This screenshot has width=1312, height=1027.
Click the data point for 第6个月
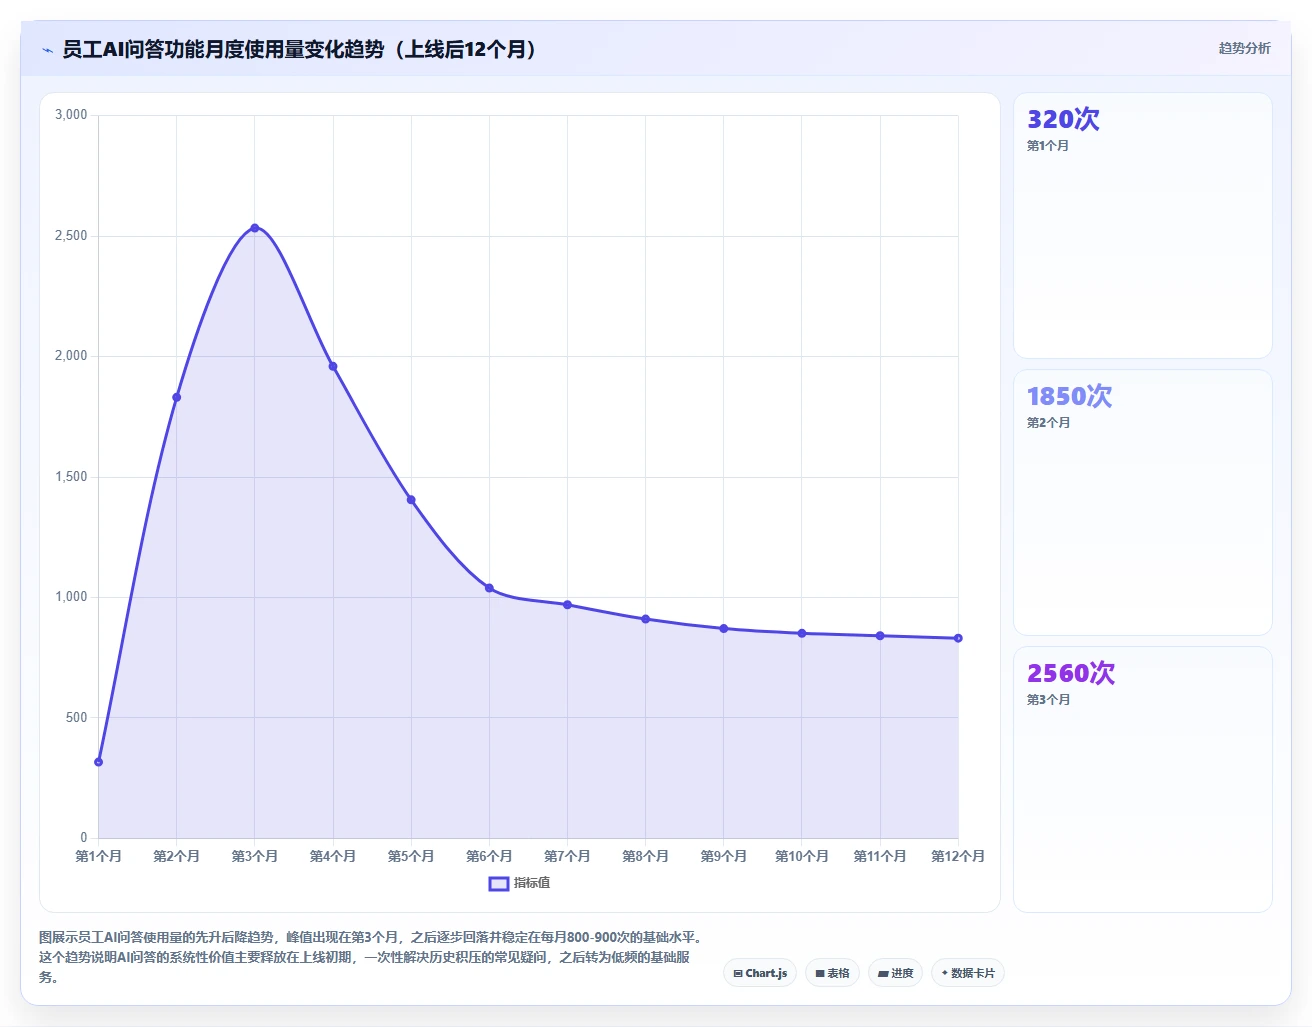pos(489,588)
